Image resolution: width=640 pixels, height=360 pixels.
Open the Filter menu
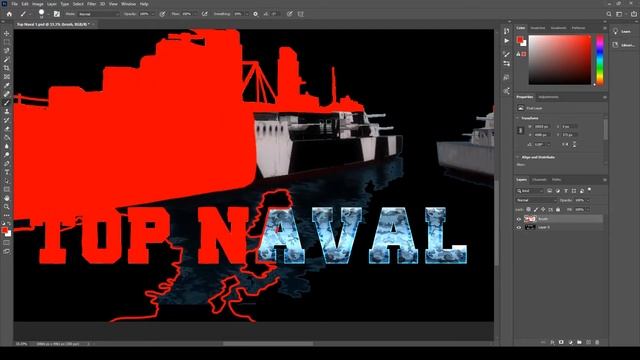click(x=91, y=4)
